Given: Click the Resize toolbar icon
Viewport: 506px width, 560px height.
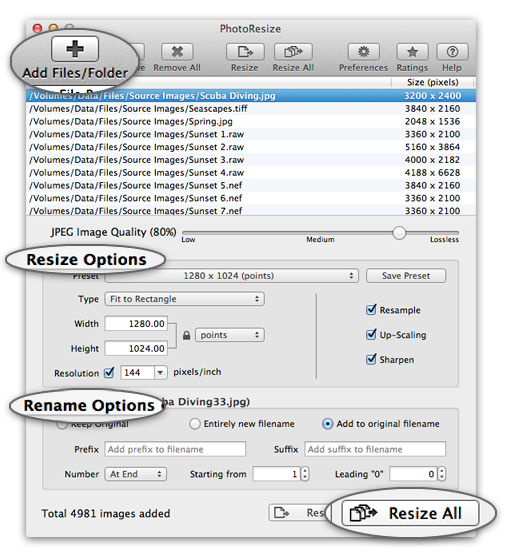Looking at the screenshot, I should coord(245,52).
